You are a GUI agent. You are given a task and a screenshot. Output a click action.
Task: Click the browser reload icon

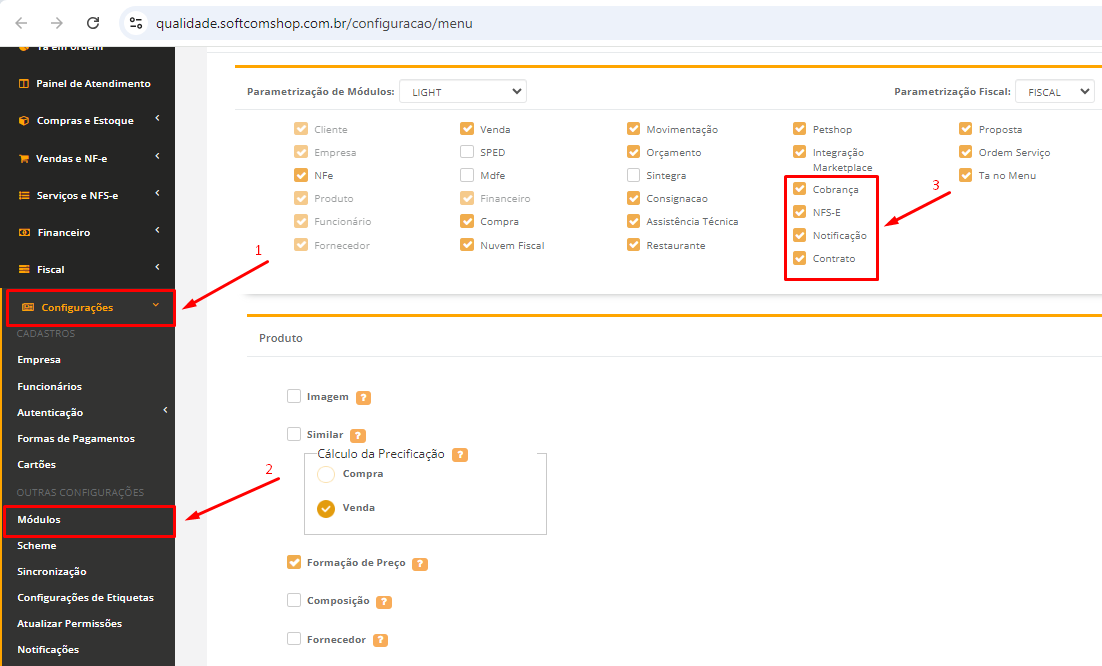click(x=93, y=22)
